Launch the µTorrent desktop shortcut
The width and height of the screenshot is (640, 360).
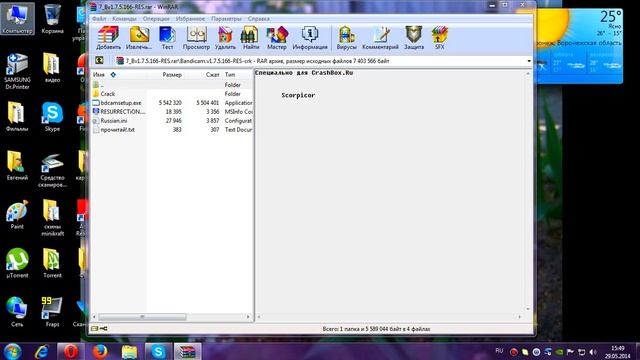(17, 264)
